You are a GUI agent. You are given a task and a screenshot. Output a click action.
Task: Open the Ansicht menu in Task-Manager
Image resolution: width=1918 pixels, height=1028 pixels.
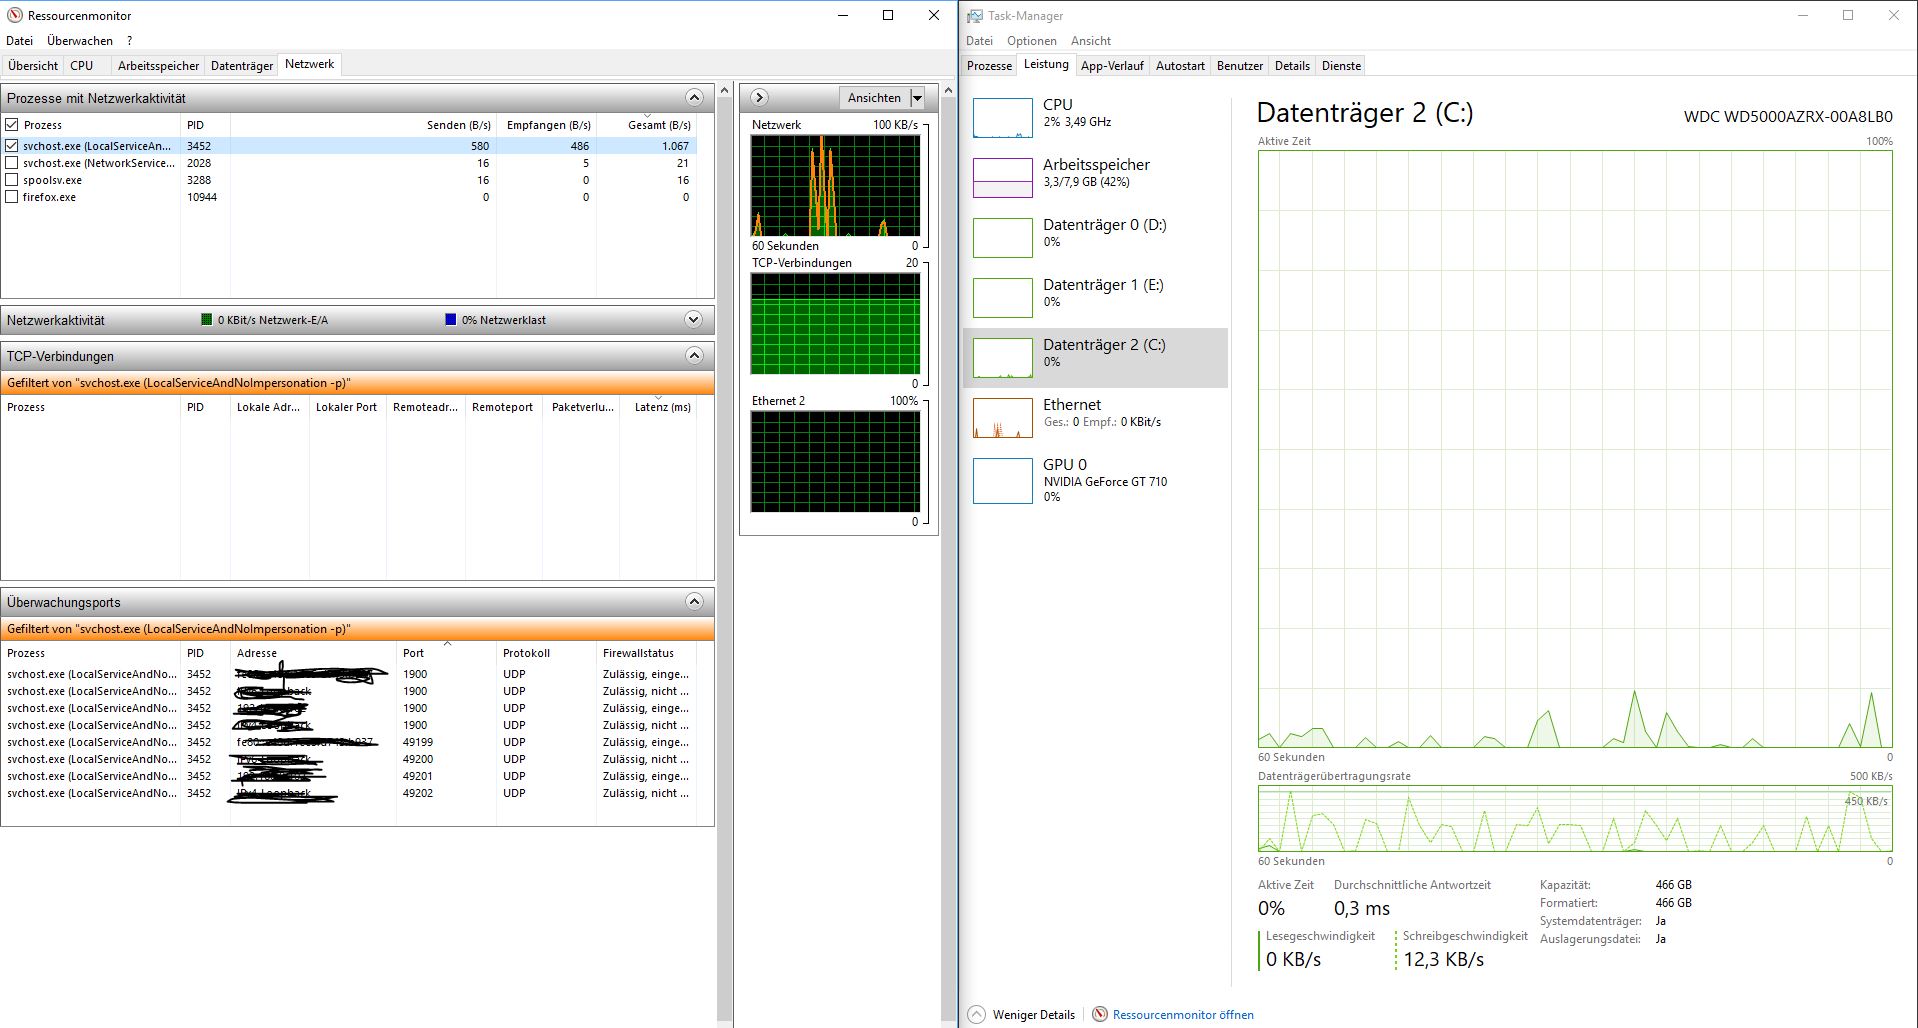(x=1091, y=41)
